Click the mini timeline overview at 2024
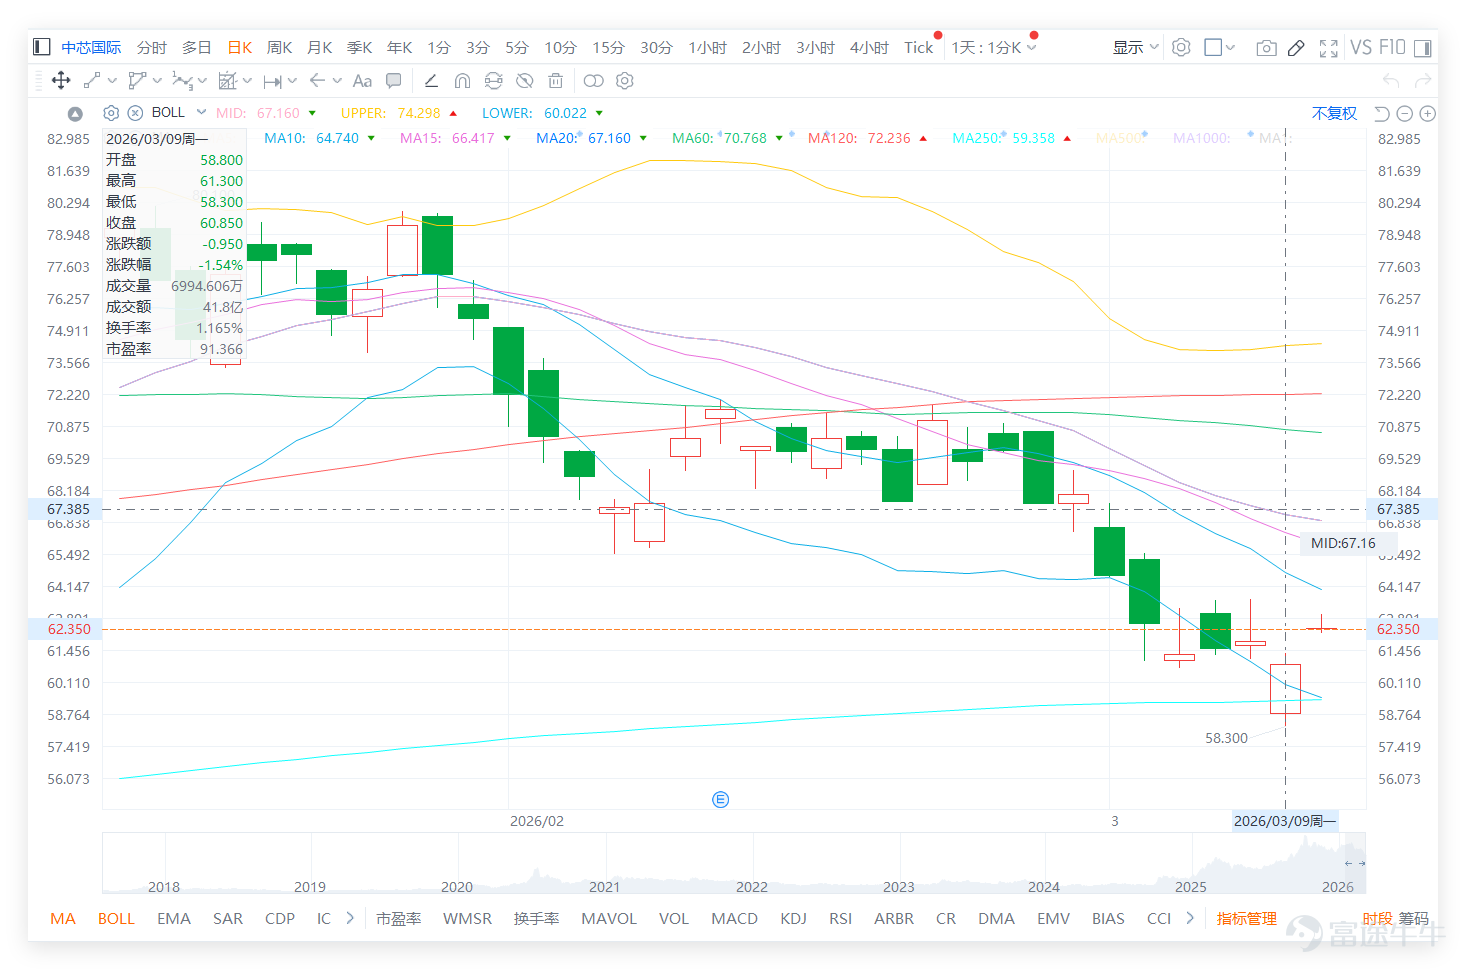 tap(1043, 886)
